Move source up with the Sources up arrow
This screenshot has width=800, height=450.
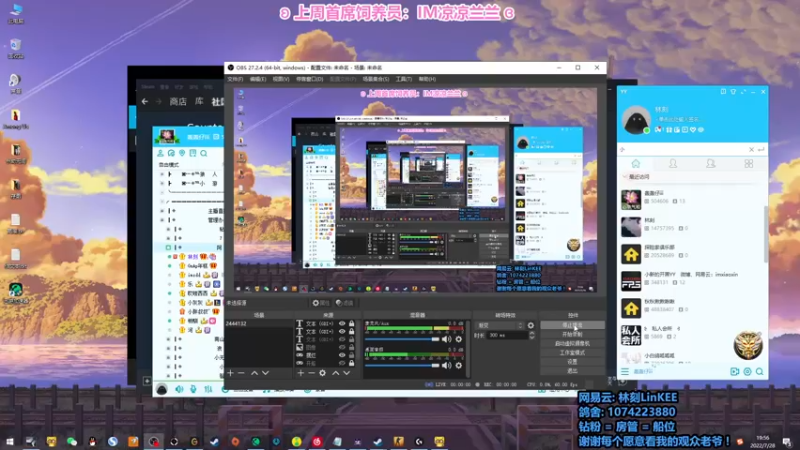335,373
